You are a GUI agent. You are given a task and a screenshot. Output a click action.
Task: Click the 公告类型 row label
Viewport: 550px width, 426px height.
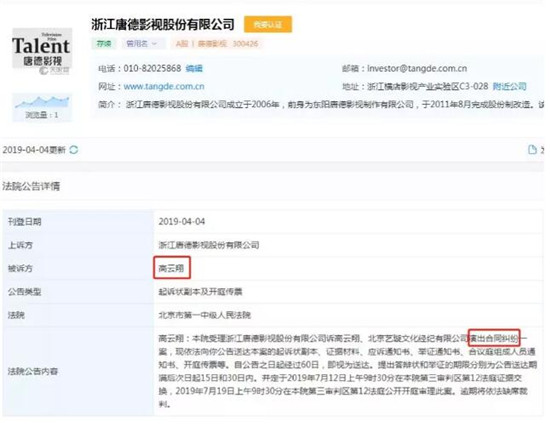click(25, 292)
